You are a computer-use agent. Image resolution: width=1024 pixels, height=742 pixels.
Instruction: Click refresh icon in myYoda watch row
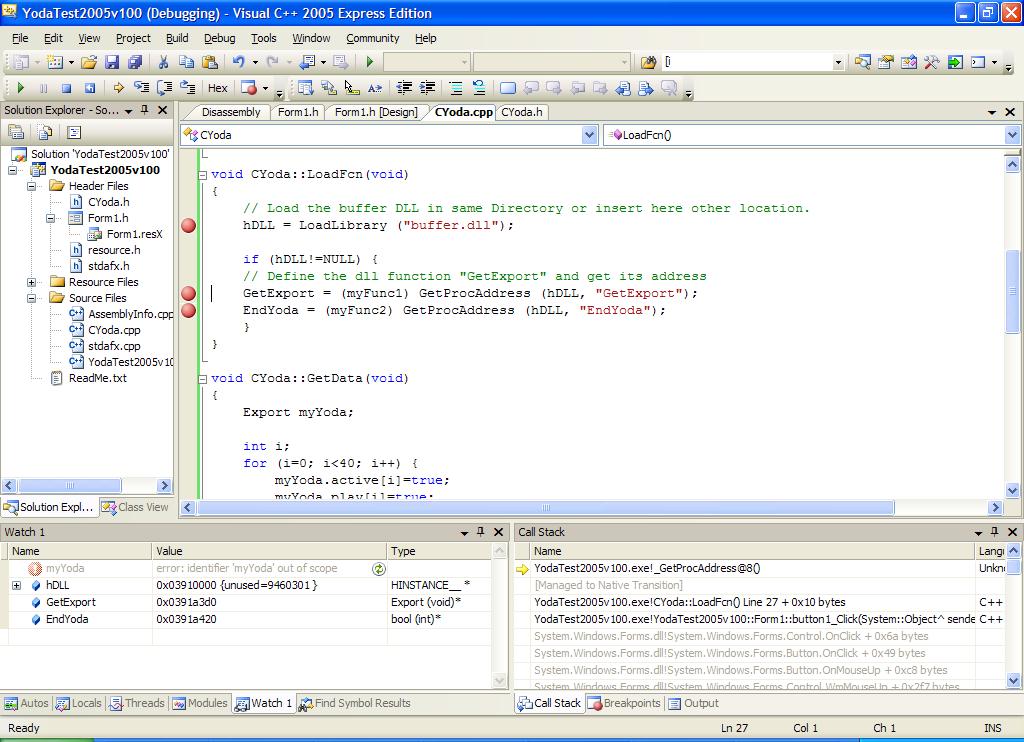pyautogui.click(x=378, y=569)
